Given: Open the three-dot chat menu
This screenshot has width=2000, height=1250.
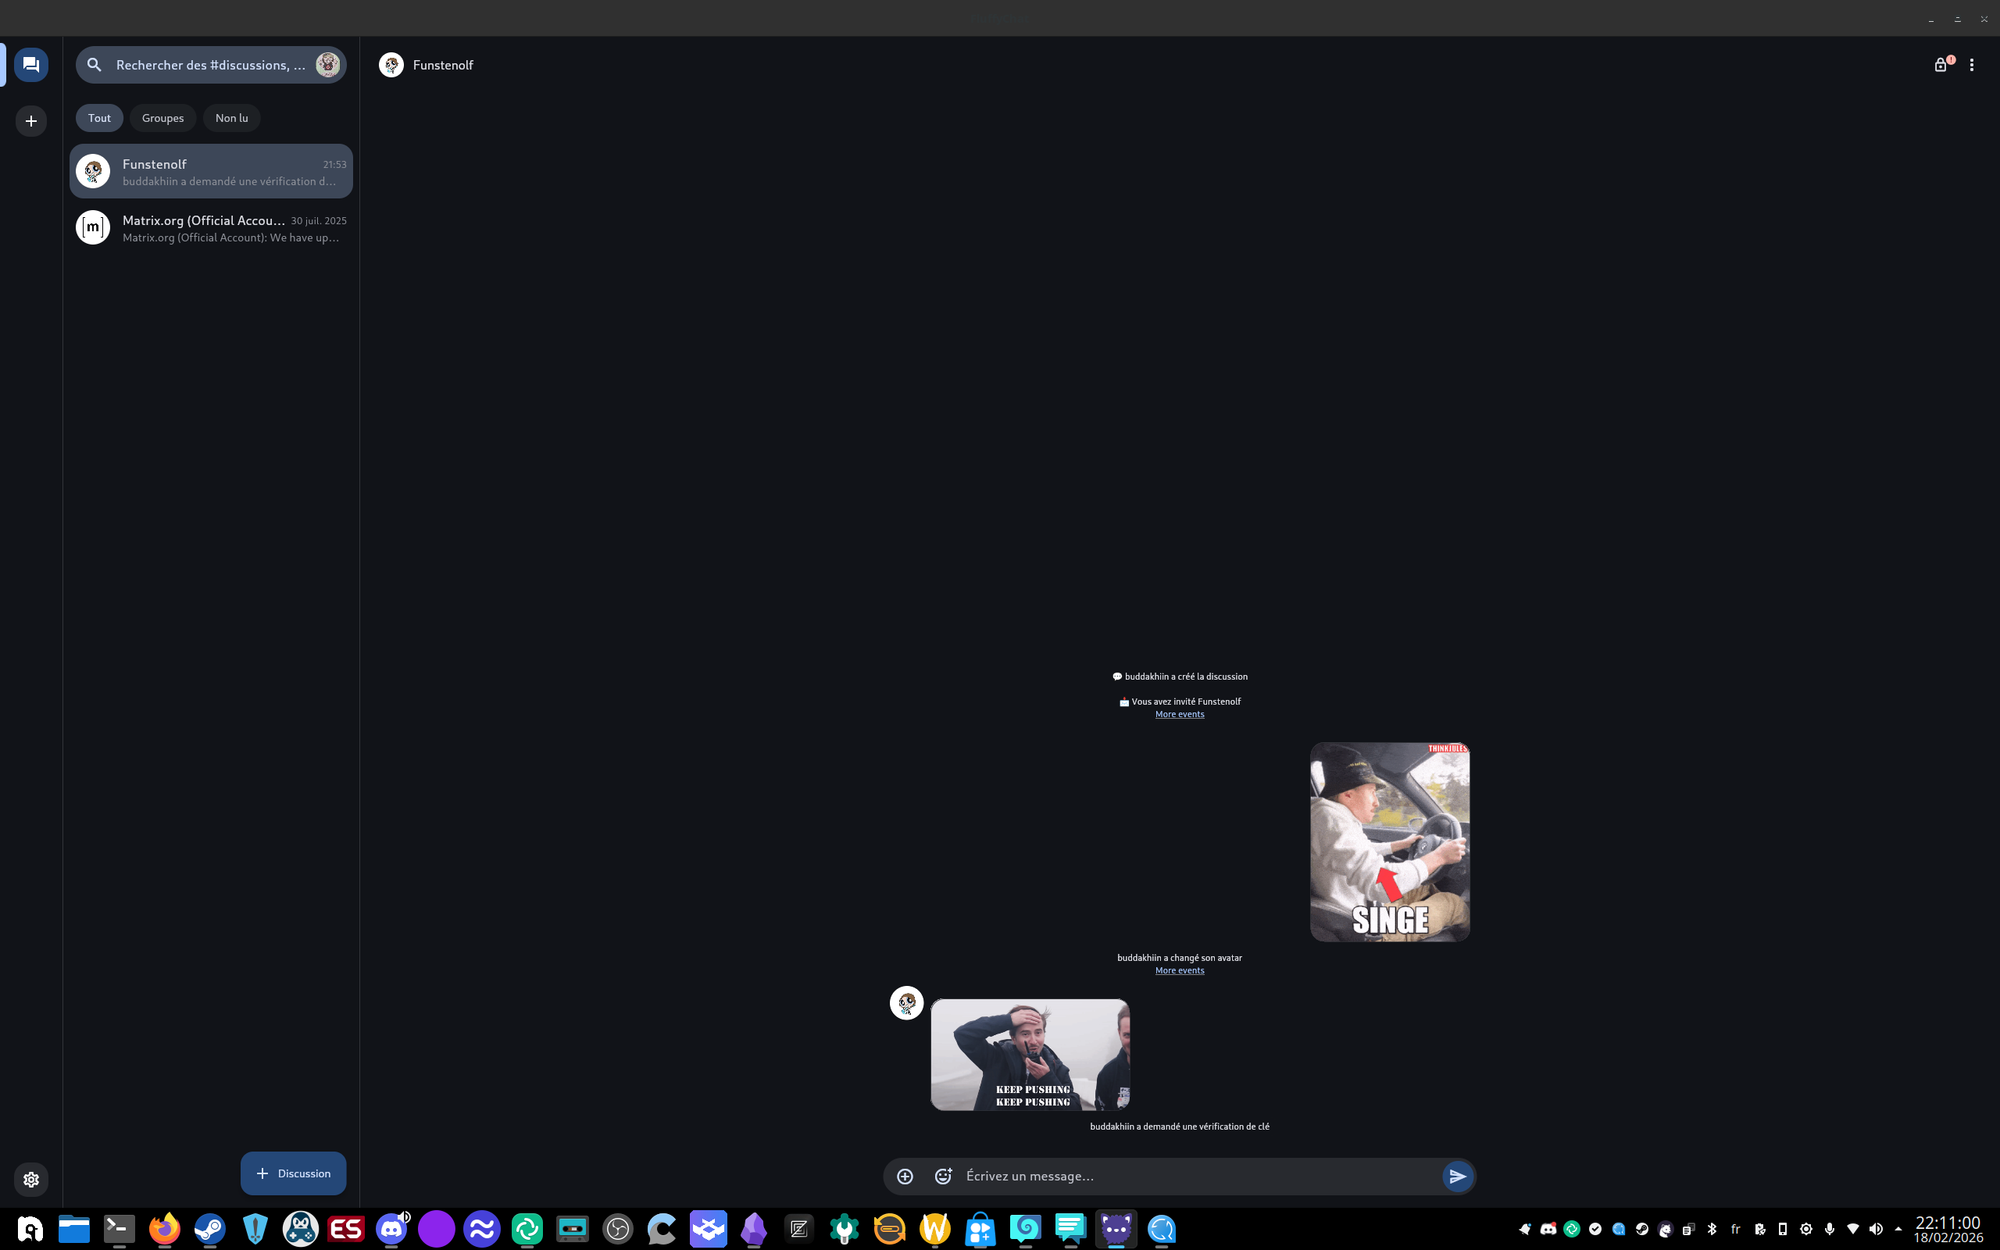Looking at the screenshot, I should point(1971,65).
